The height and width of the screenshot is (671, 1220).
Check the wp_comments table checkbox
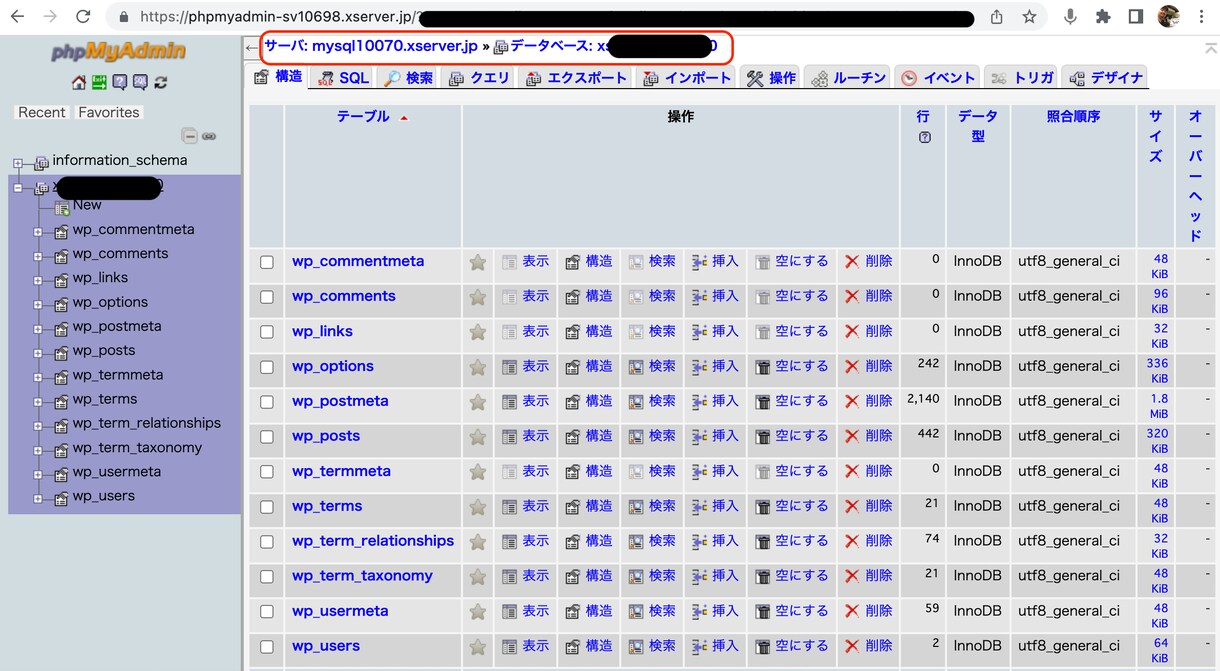tap(267, 297)
